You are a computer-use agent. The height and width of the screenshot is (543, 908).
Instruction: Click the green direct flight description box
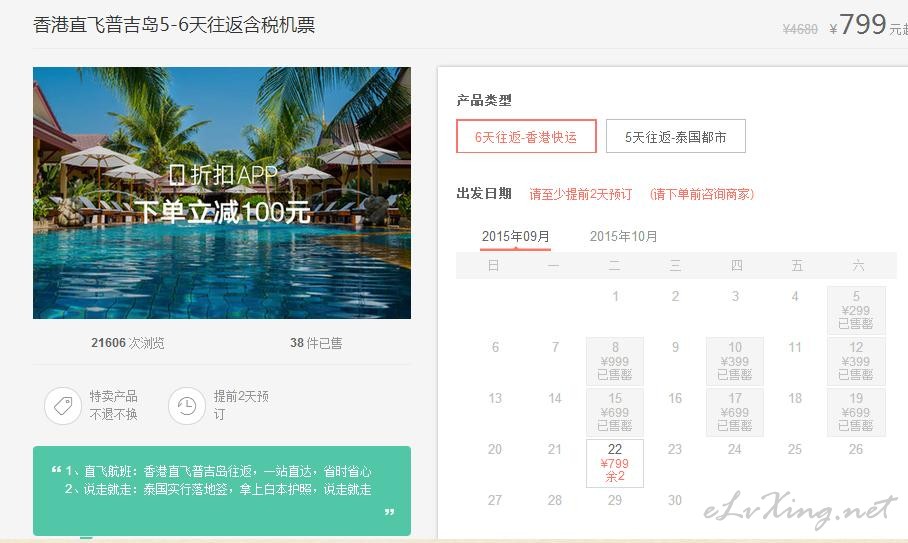click(x=222, y=491)
